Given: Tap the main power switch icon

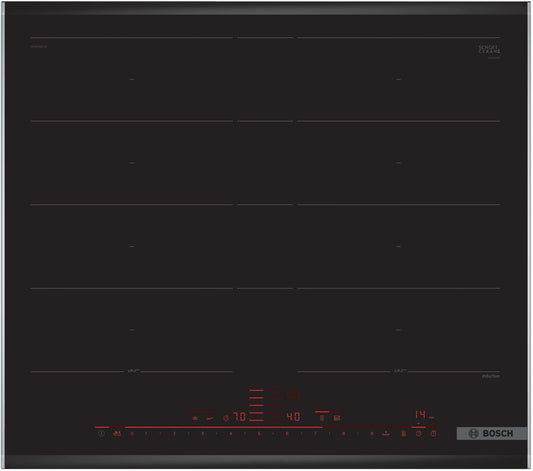Looking at the screenshot, I should (x=101, y=434).
